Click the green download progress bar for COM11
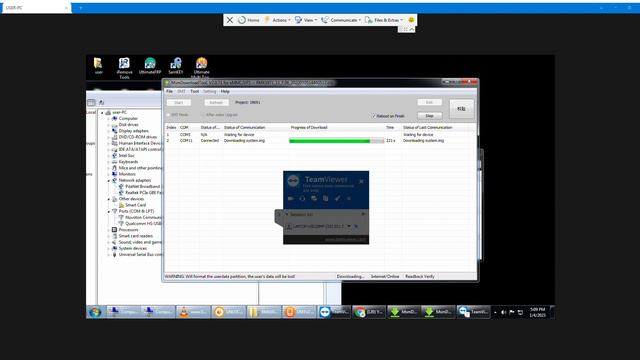This screenshot has width=640, height=360. 336,141
